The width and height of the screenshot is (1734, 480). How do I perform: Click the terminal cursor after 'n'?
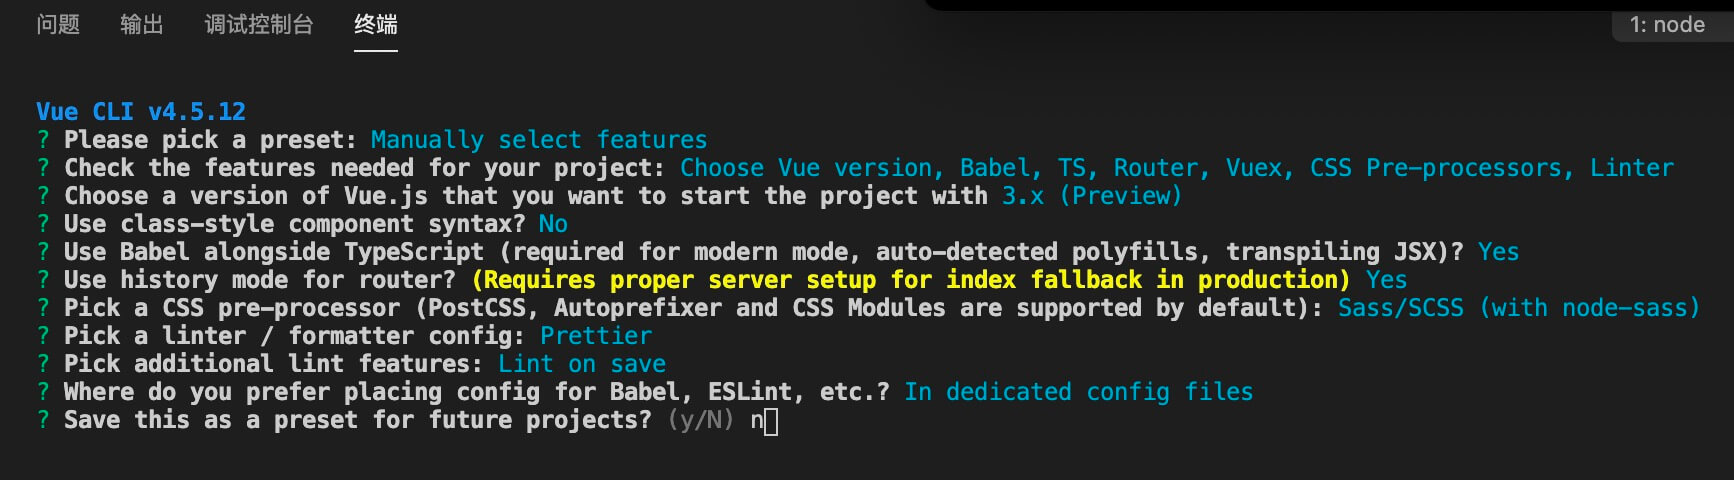tap(771, 421)
